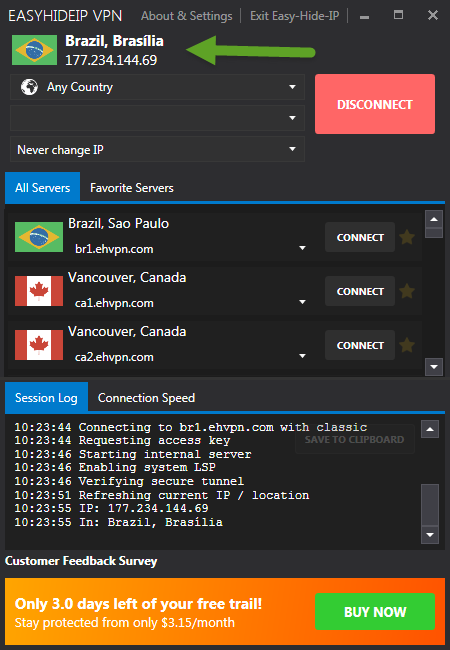The height and width of the screenshot is (650, 450).
Task: Click the globe icon in Any Country
Action: (x=29, y=87)
